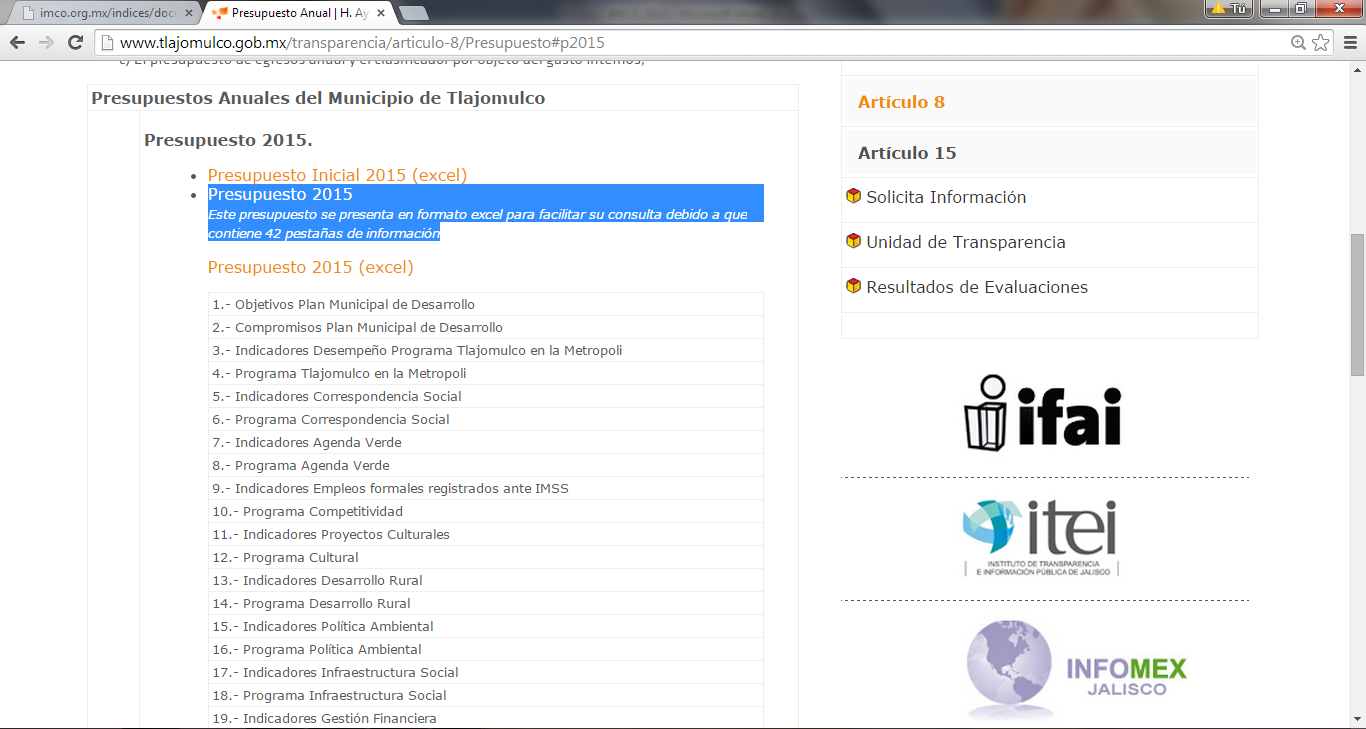Select row 18.- Programa Infraestructura Social

click(x=486, y=695)
